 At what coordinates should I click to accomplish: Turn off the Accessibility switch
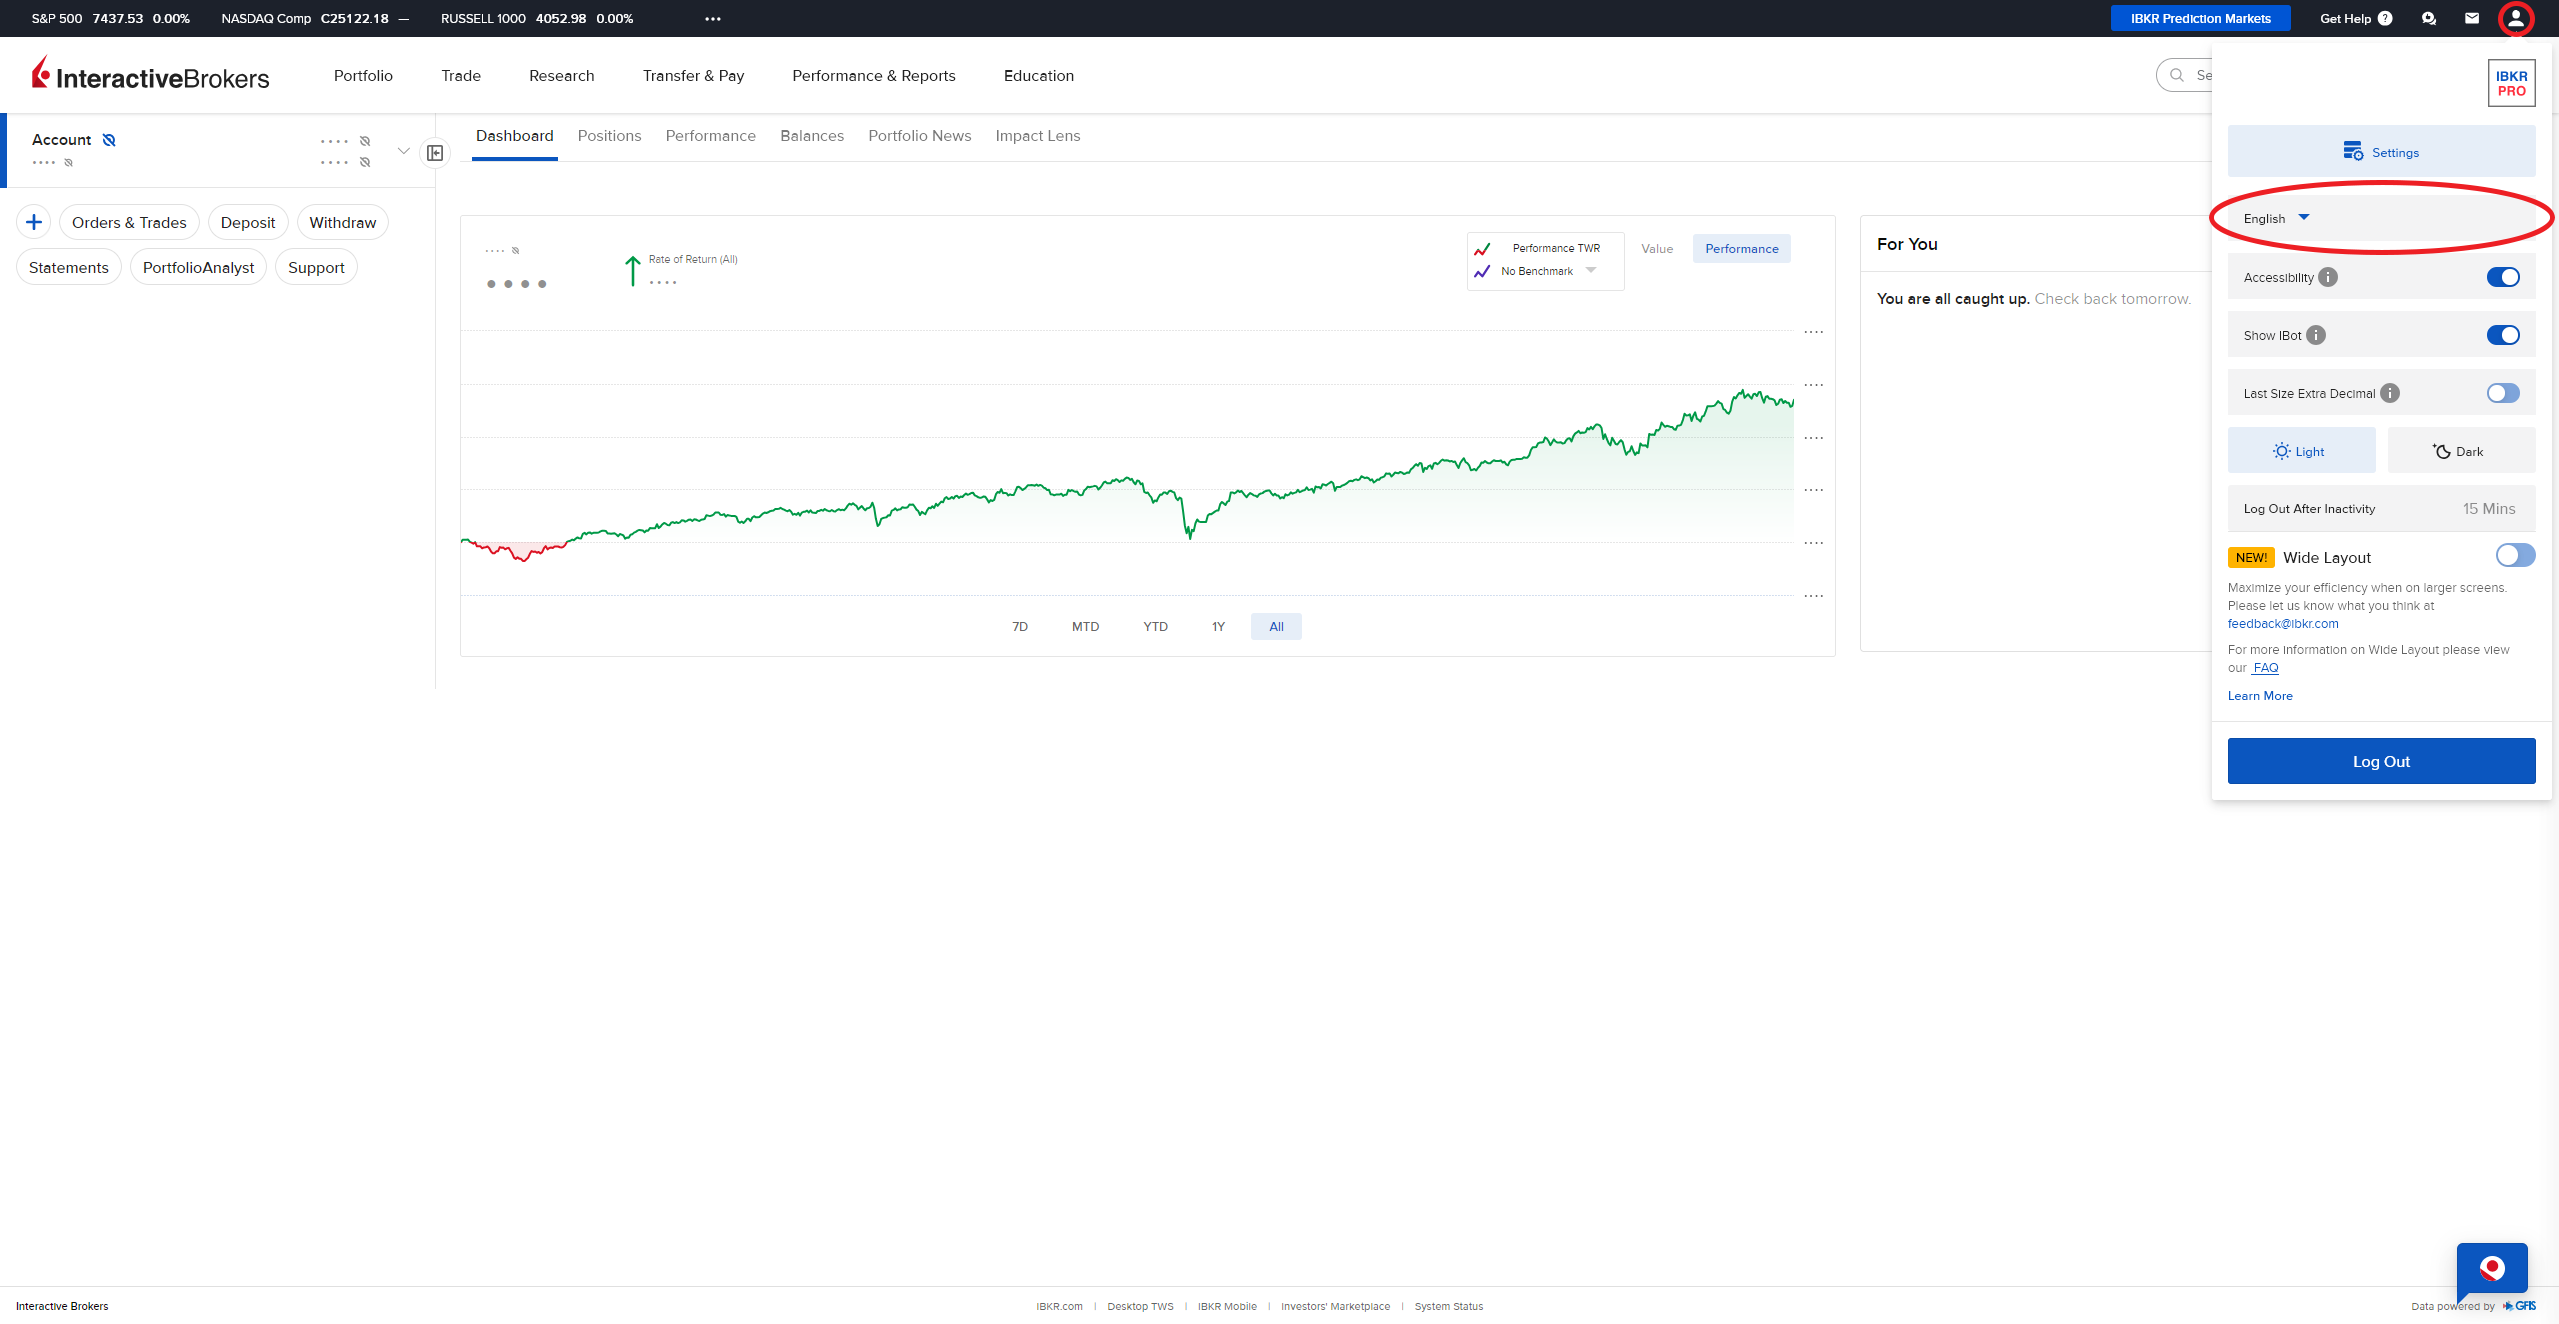pos(2503,277)
